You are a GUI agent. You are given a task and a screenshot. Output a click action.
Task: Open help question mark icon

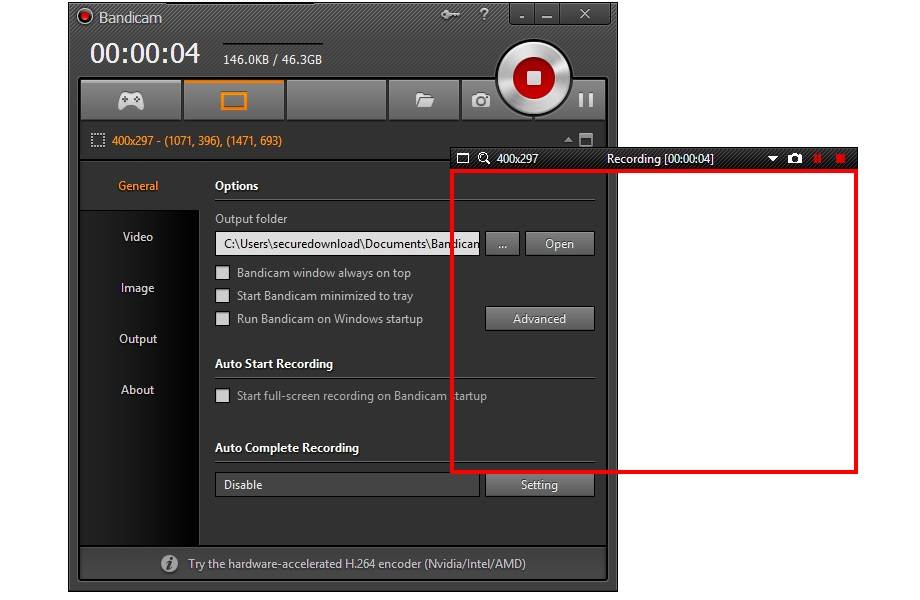[x=484, y=13]
